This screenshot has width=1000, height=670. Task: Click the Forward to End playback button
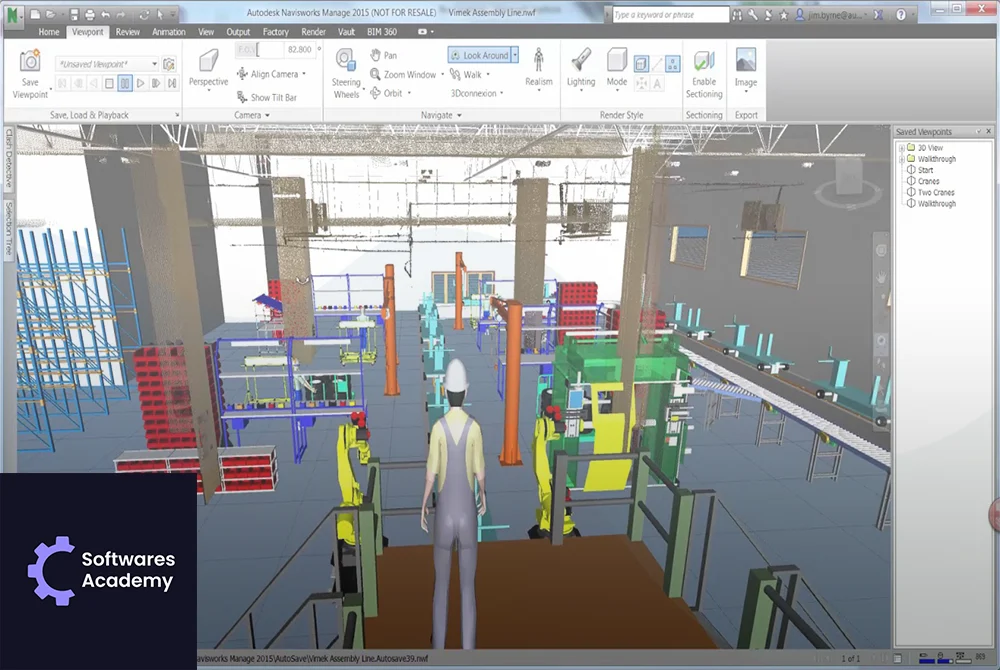coord(172,83)
